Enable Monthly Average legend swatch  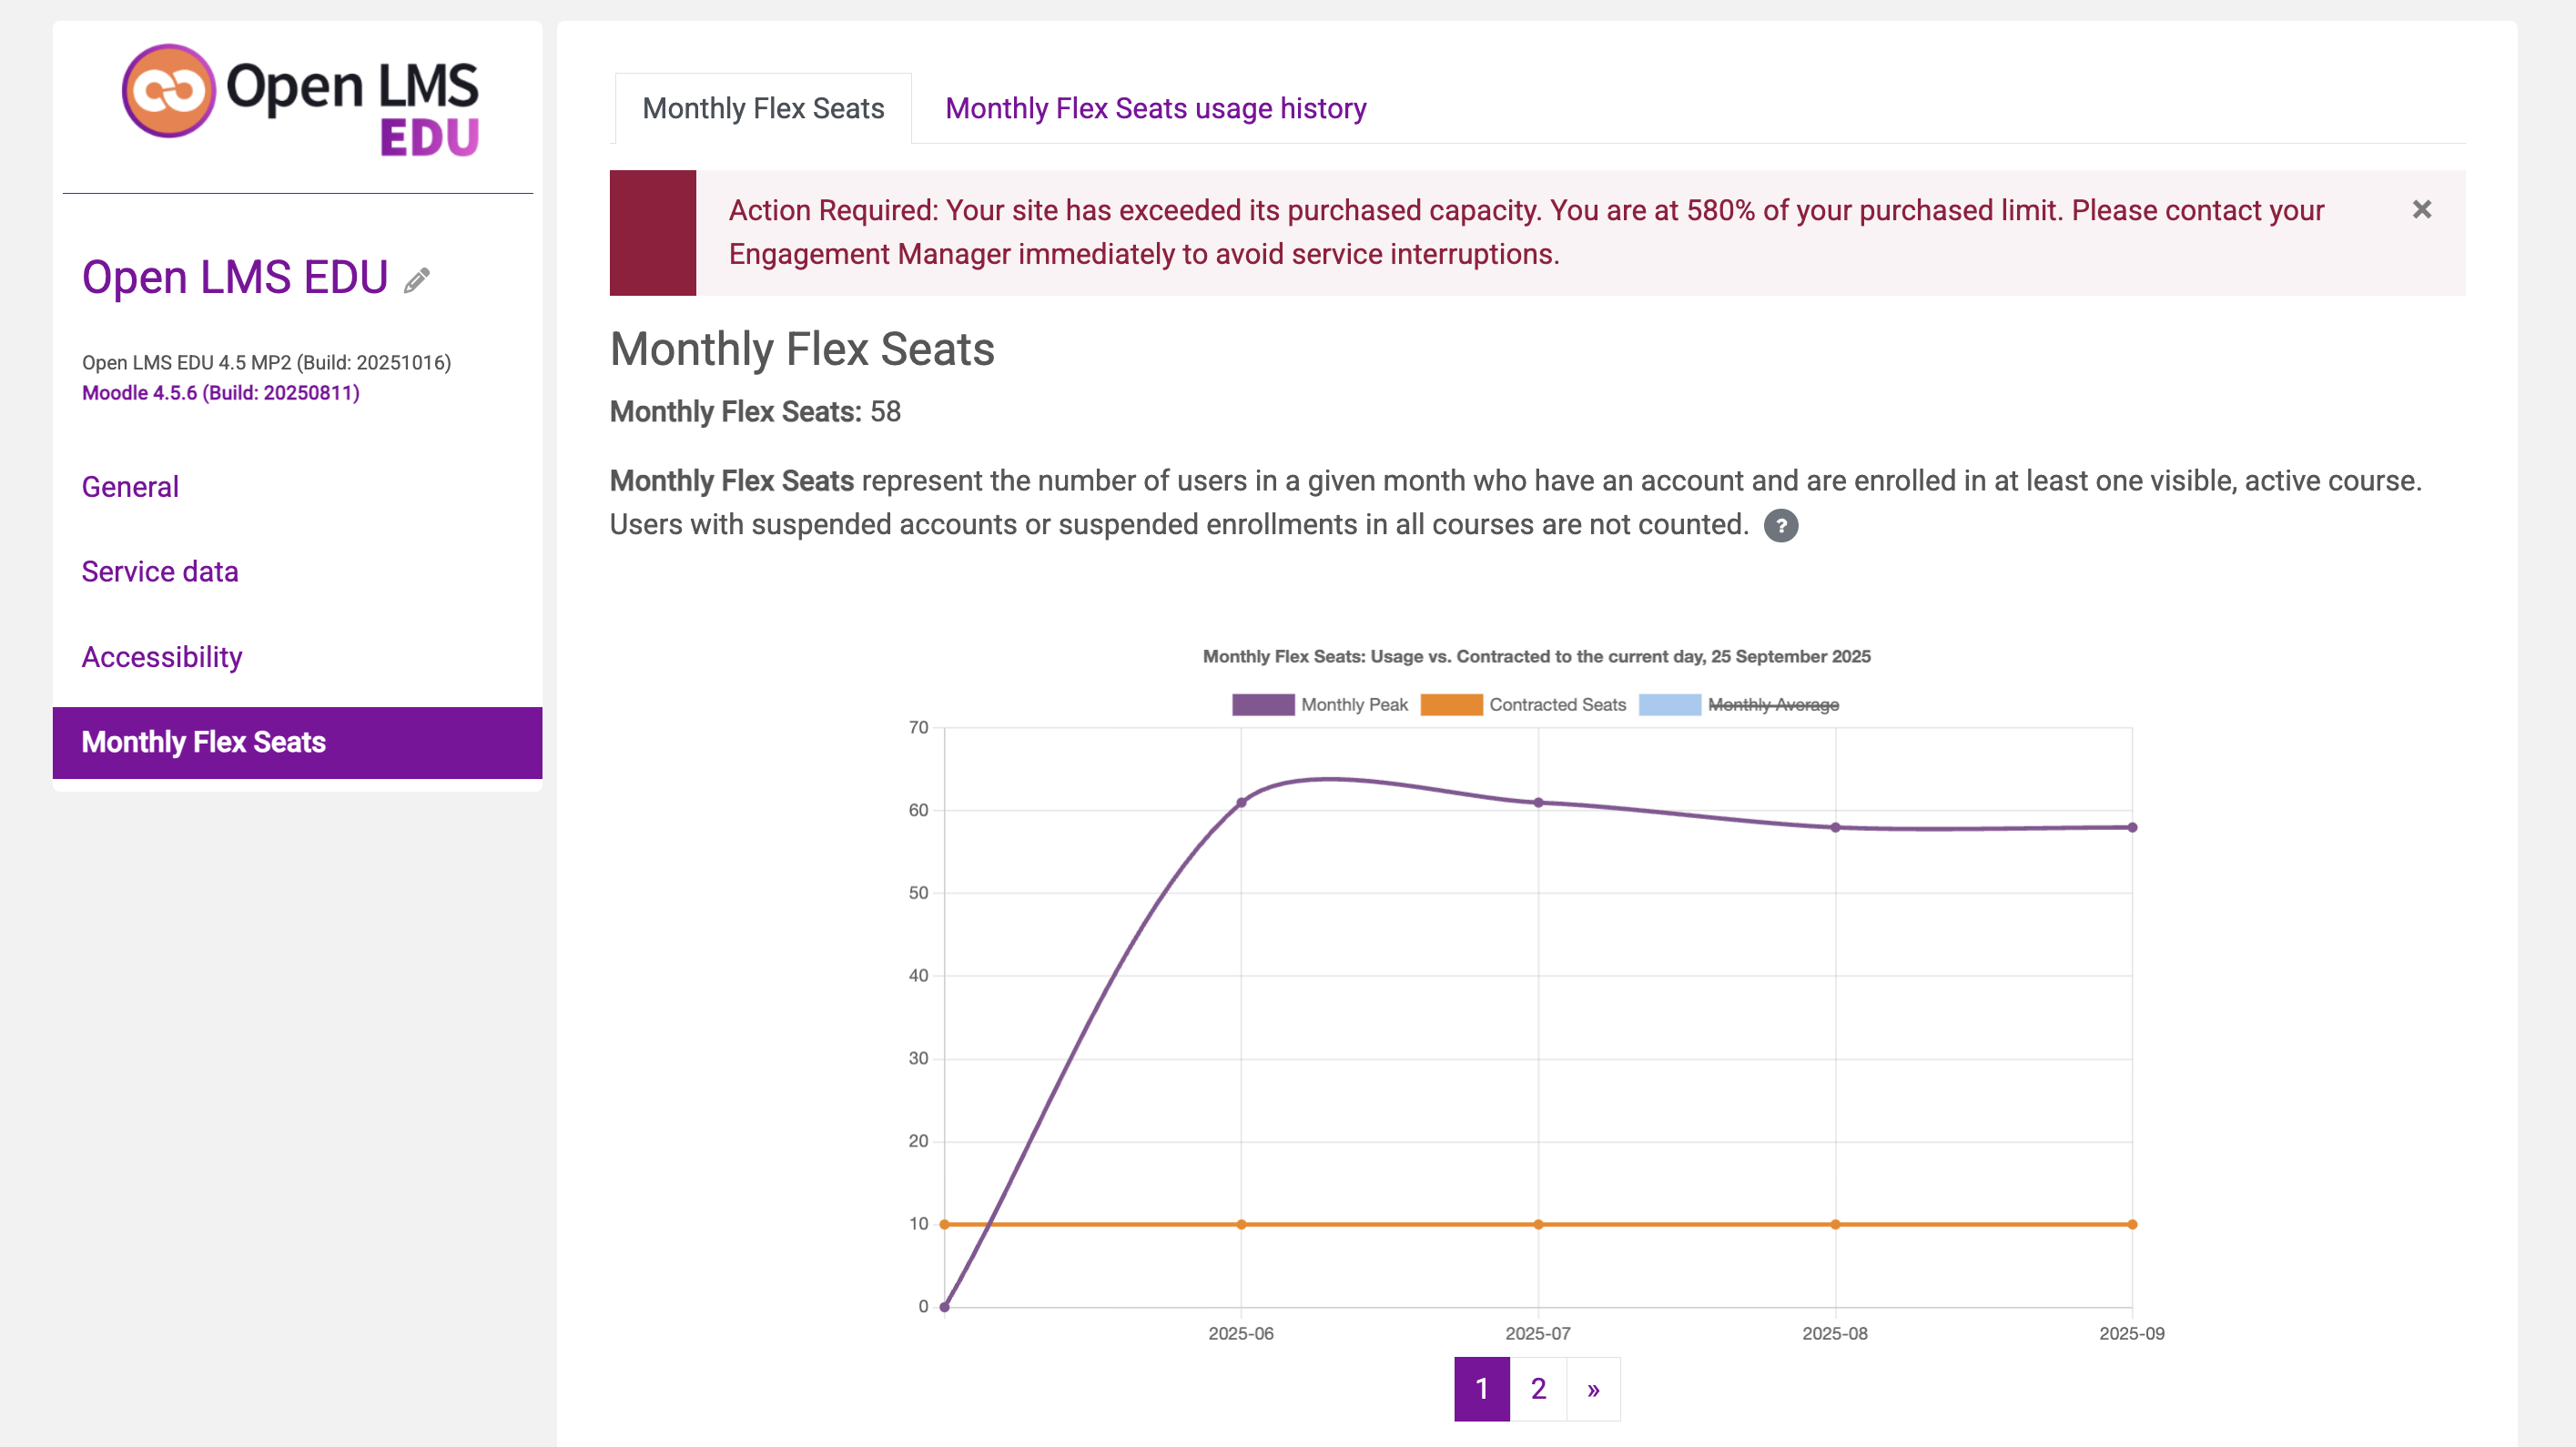[x=1669, y=705]
